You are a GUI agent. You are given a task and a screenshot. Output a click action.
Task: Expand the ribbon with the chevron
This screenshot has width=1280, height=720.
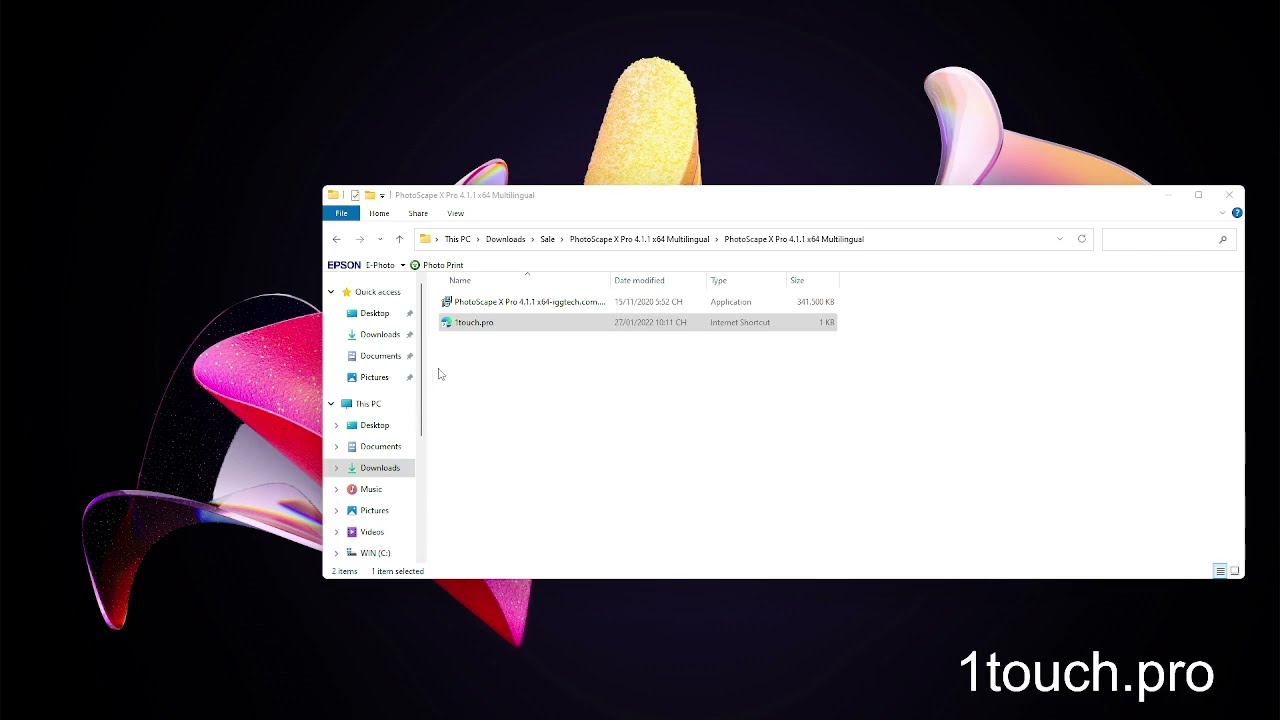tap(1223, 213)
